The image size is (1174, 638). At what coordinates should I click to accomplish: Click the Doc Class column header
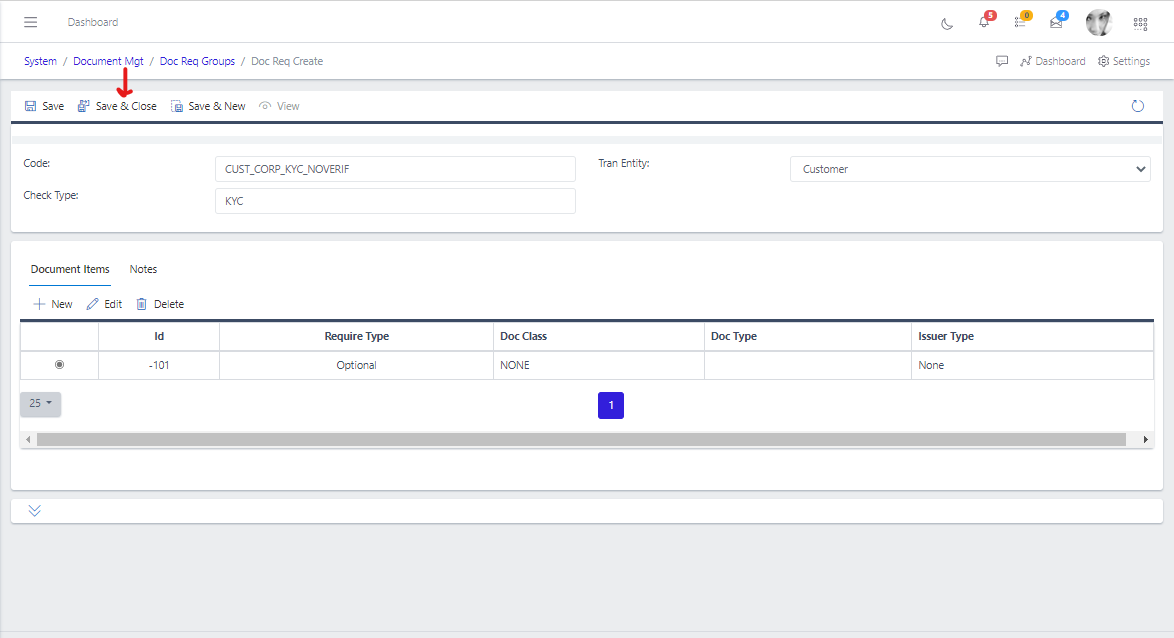[599, 336]
